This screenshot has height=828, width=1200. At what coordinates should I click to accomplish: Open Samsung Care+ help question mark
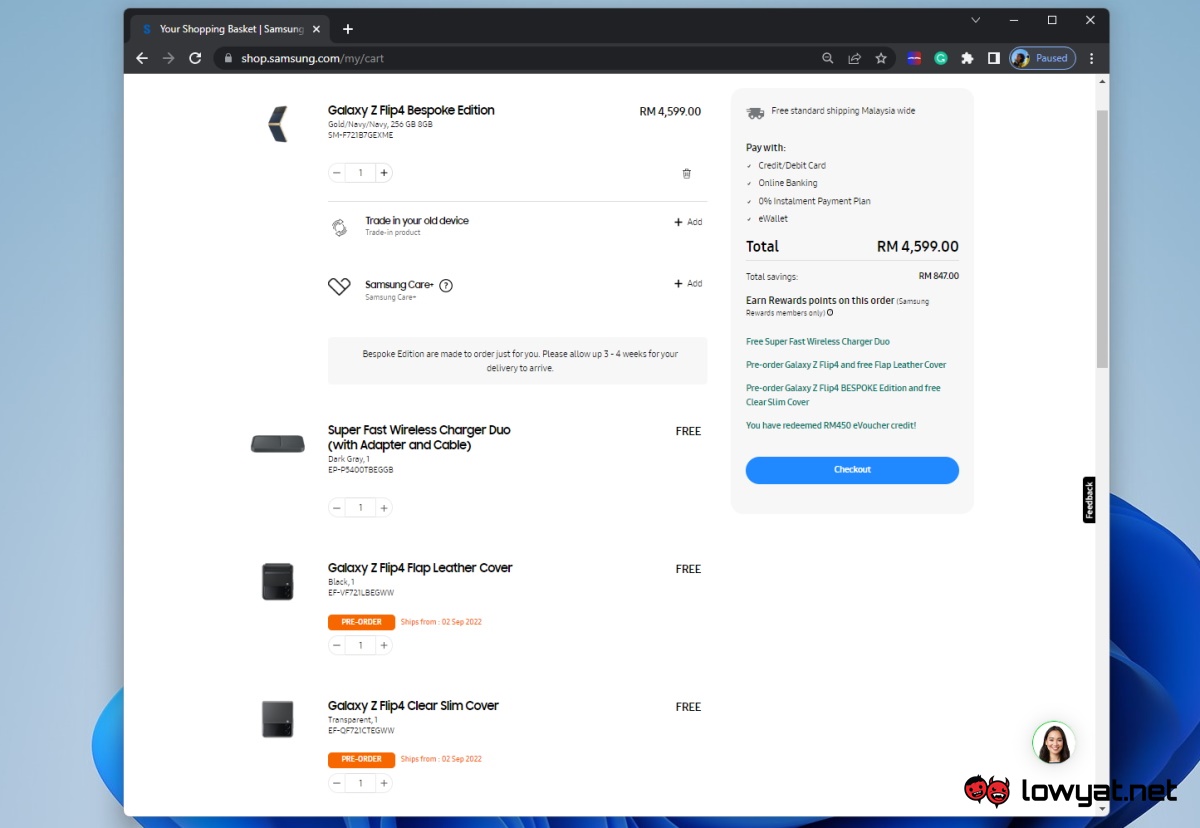tap(446, 285)
